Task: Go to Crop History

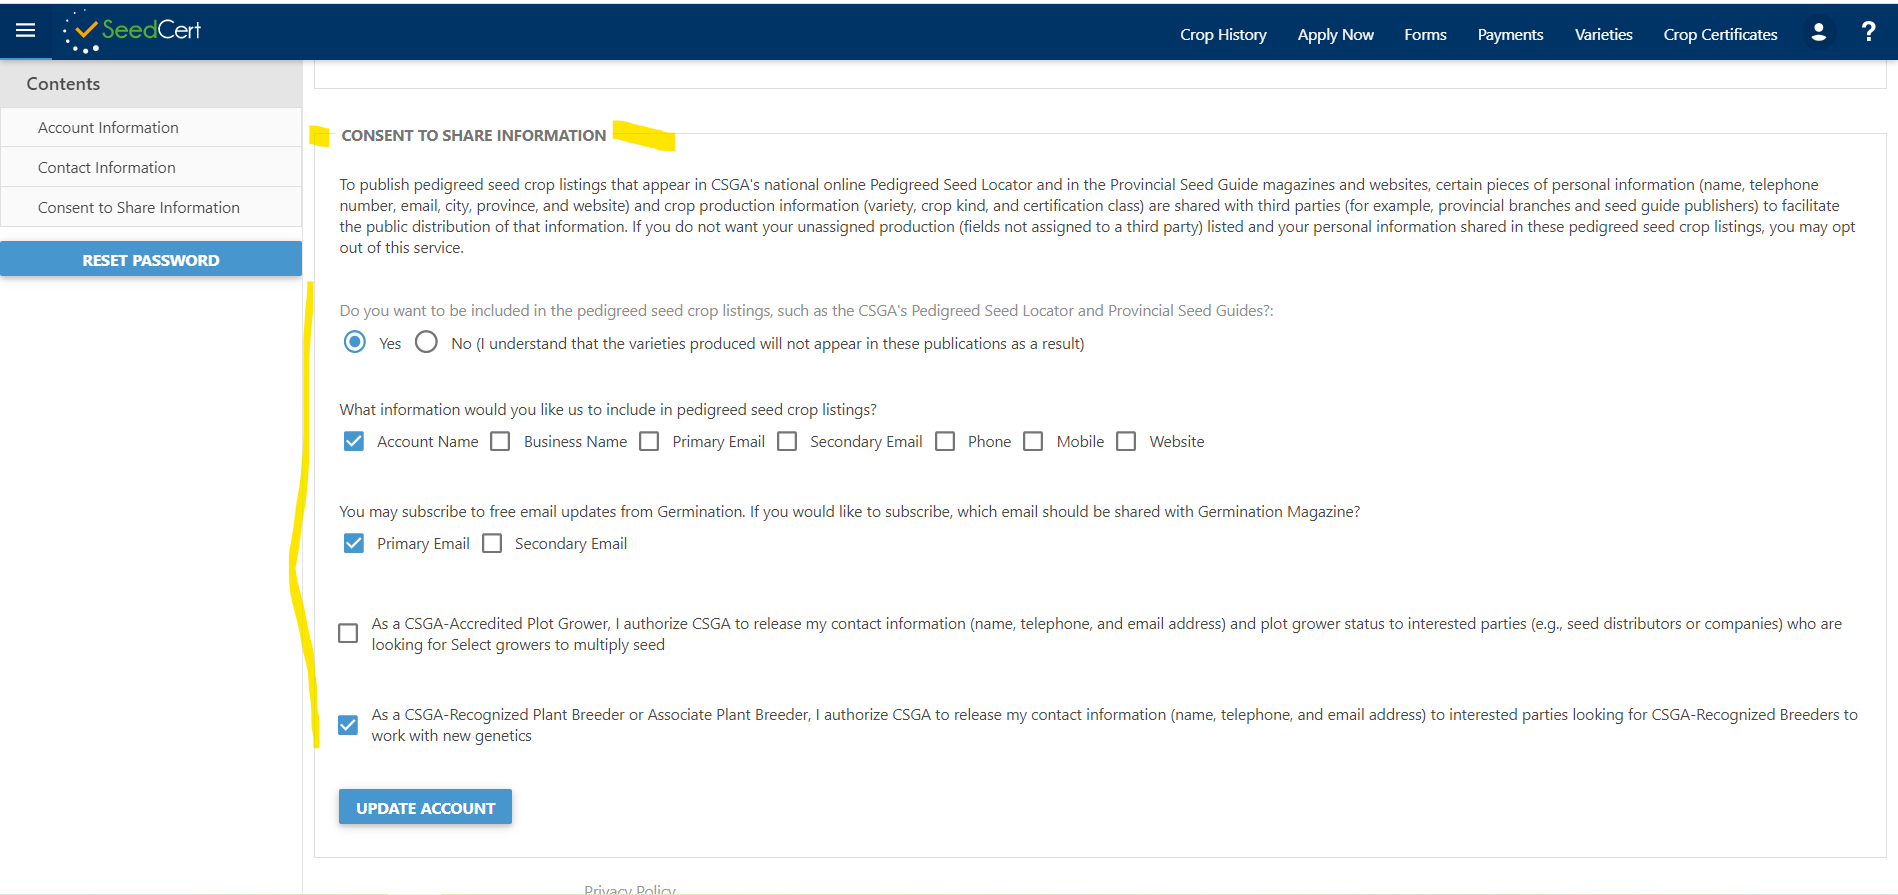Action: point(1223,34)
